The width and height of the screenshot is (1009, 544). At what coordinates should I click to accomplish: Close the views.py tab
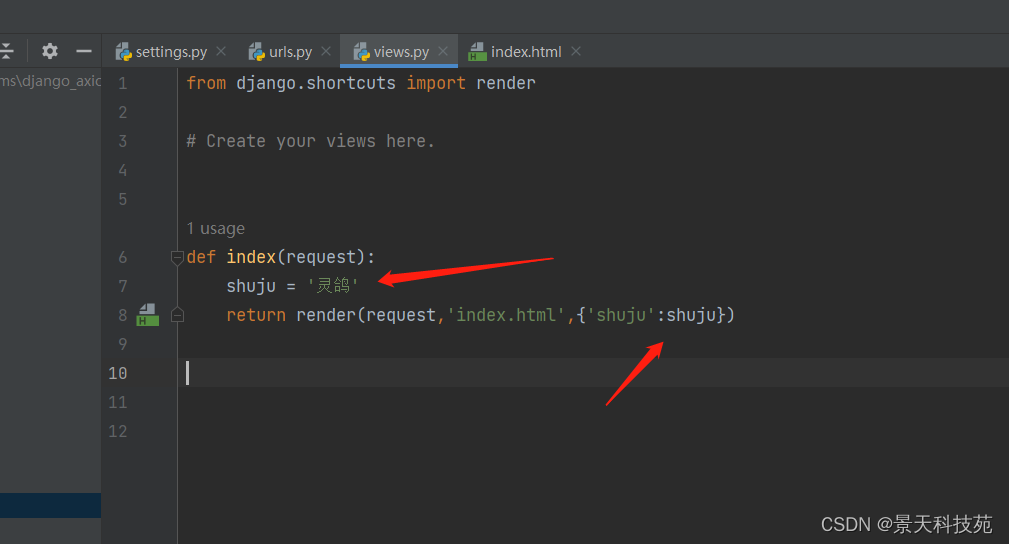click(x=443, y=51)
